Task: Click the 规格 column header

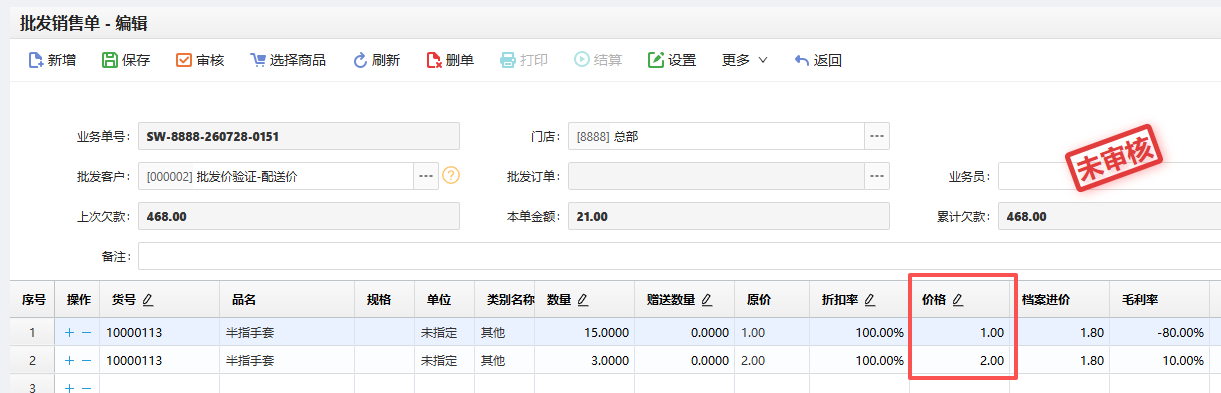Action: (x=385, y=299)
